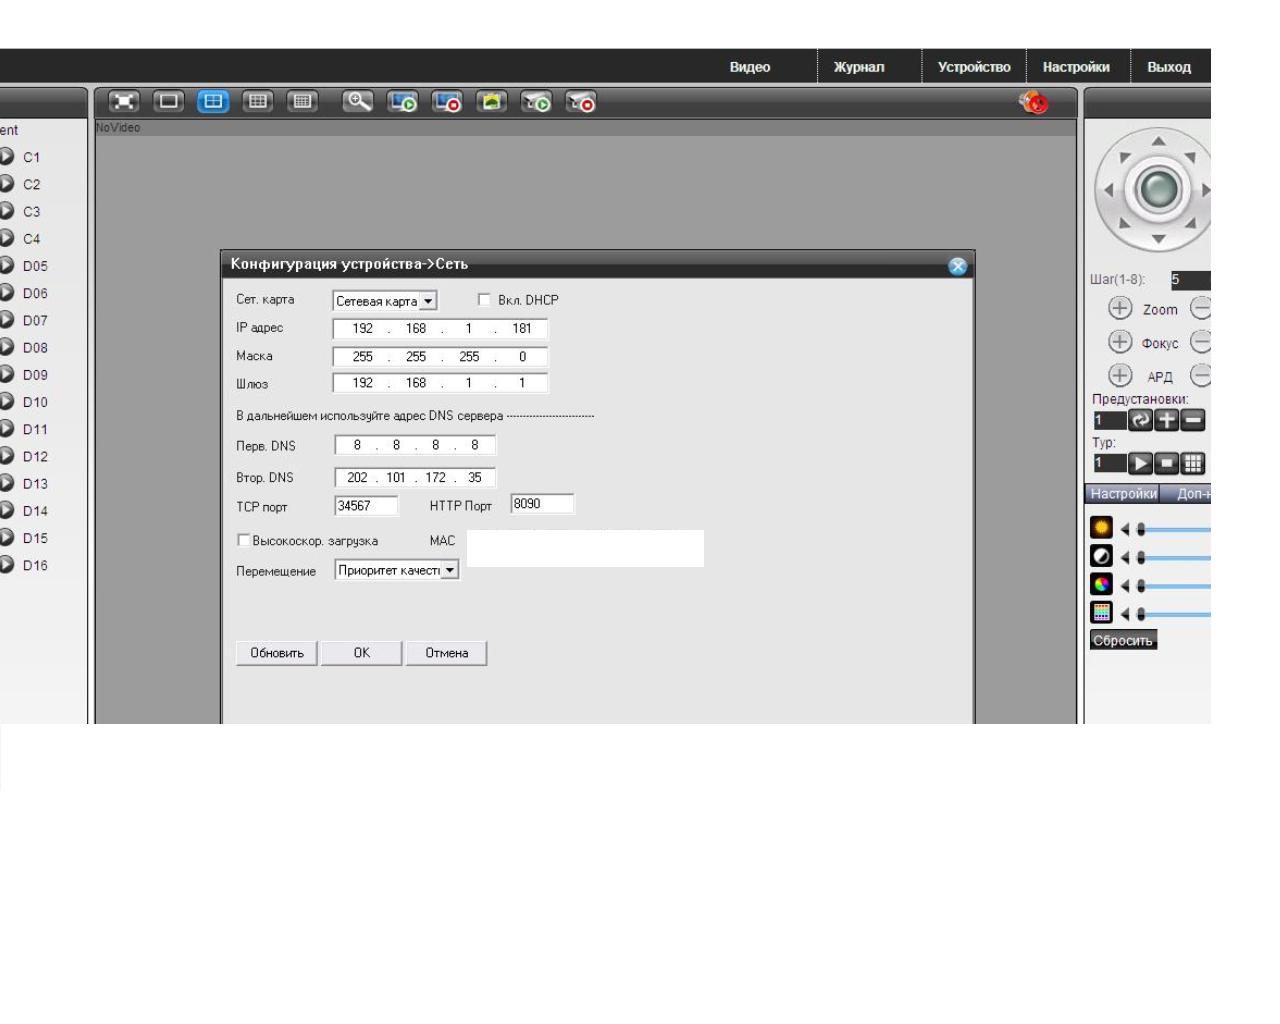Click the red alarm icon in toolbar

pos(1034,103)
